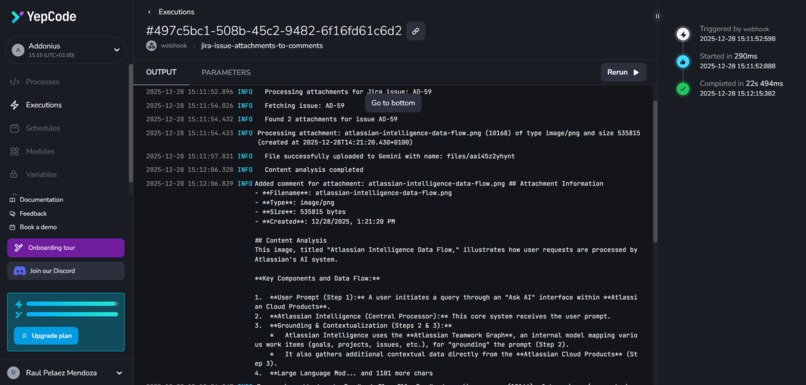The width and height of the screenshot is (806, 385).
Task: Click the Triggered by webhook timeline icon
Action: click(x=683, y=34)
